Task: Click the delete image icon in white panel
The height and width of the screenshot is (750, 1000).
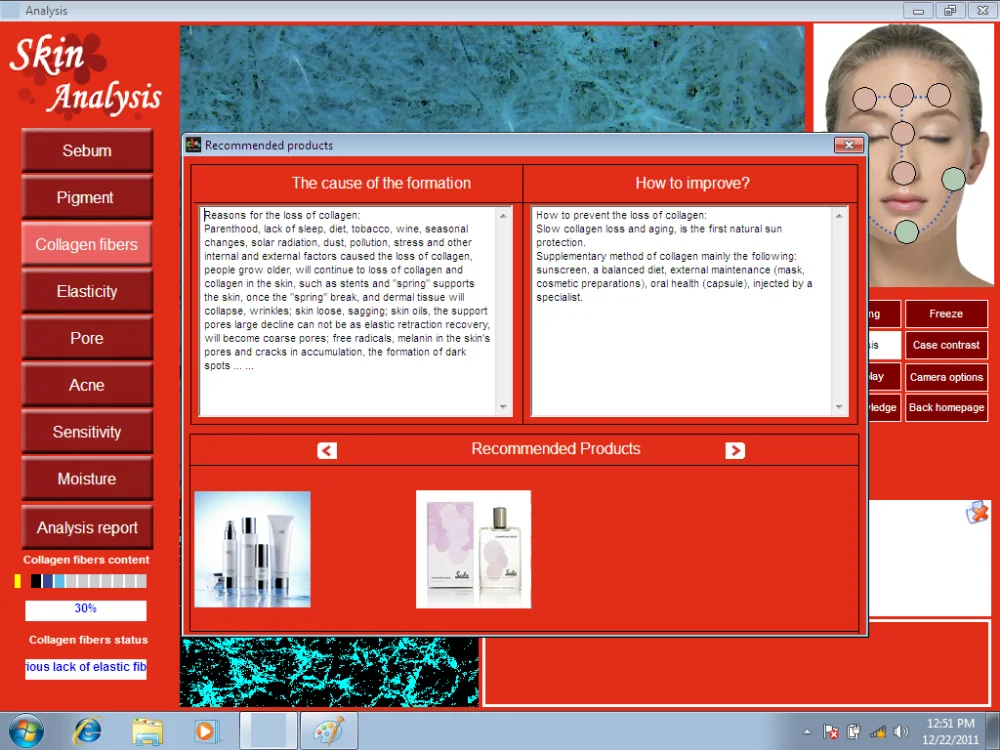Action: point(976,513)
